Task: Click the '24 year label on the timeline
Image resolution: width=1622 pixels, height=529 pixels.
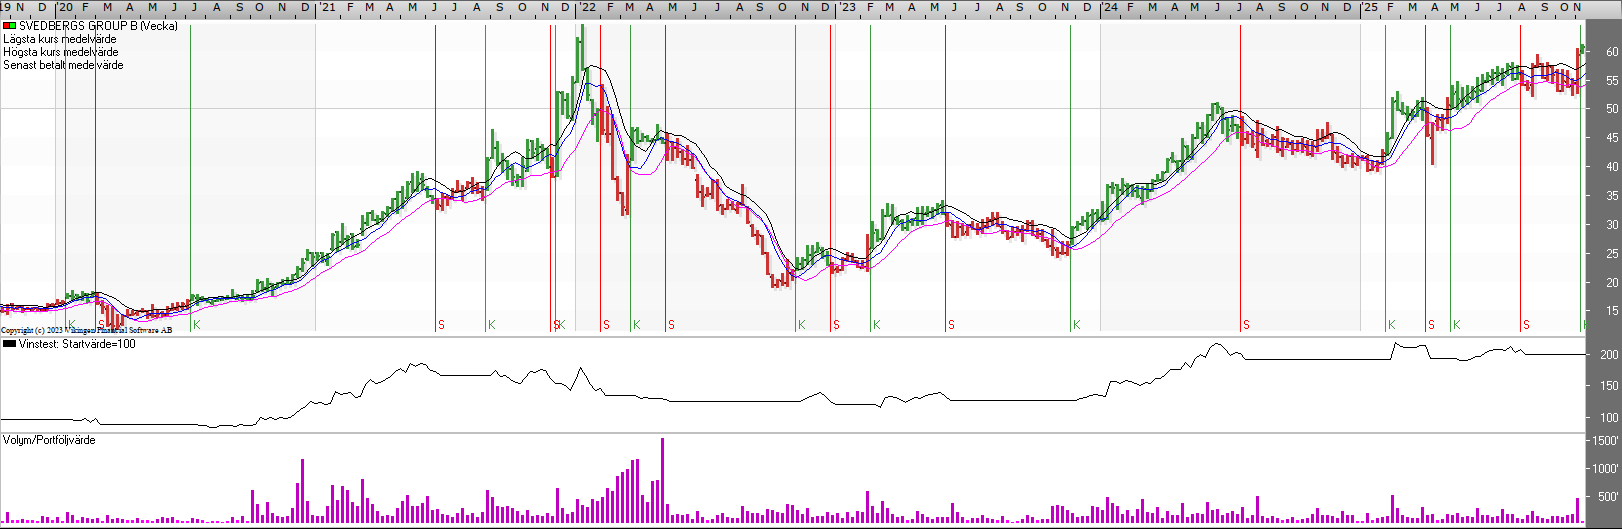Action: 1110,7
